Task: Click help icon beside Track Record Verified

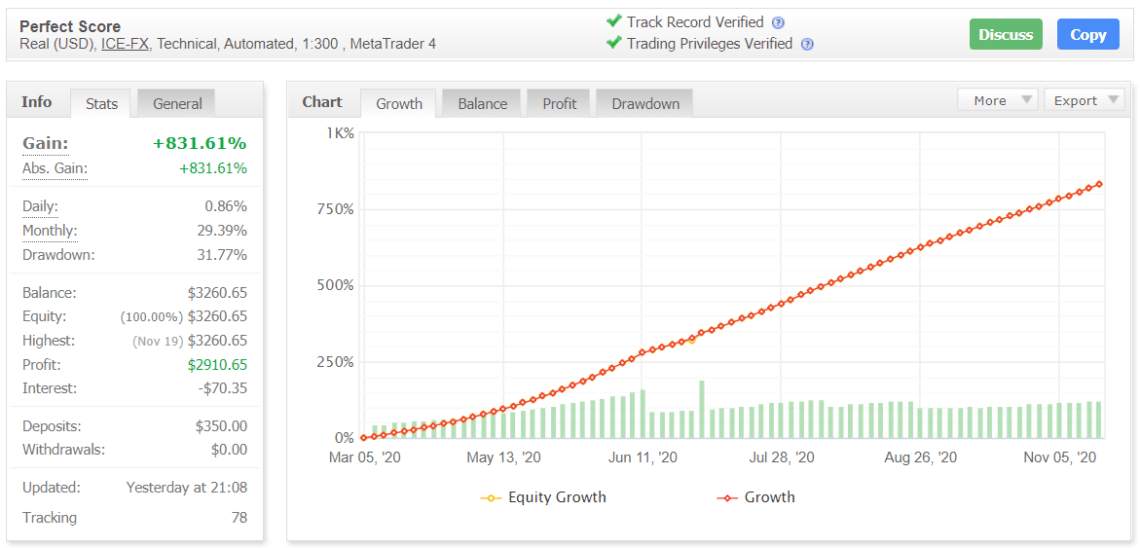Action: (778, 23)
